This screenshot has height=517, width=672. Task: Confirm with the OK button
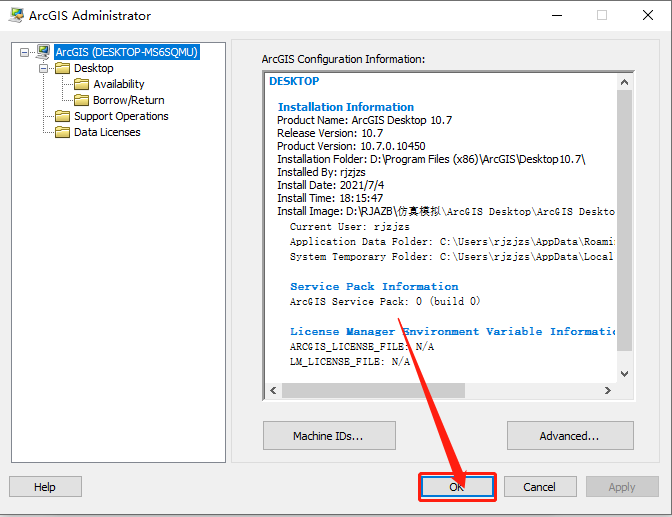tap(457, 487)
